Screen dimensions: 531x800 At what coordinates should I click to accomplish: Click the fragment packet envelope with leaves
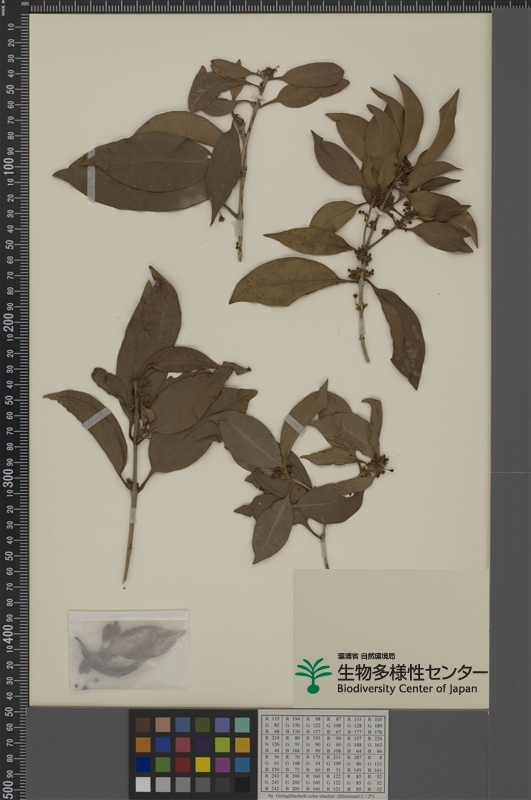(x=129, y=651)
